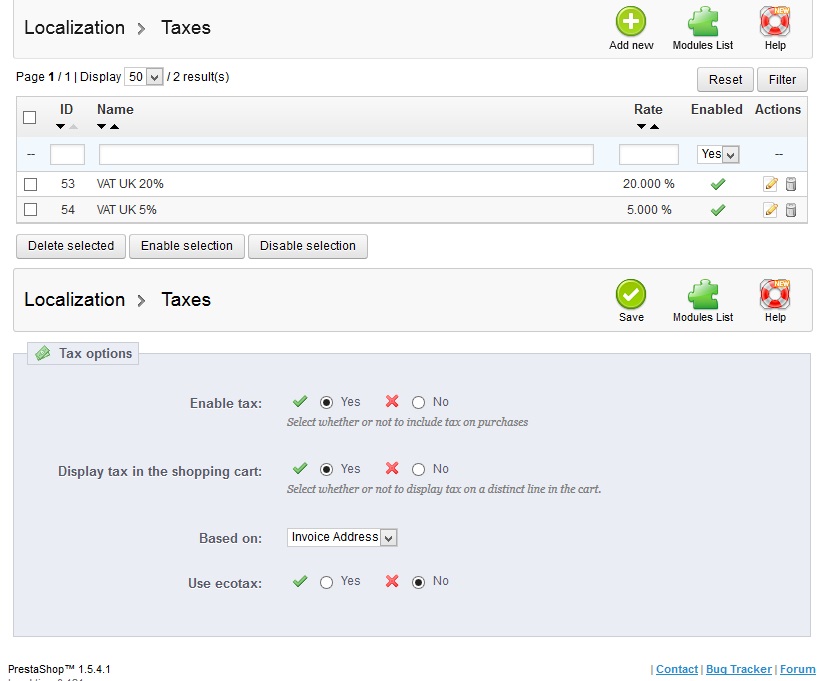Click green check icon beside Enable tax Yes

[x=300, y=402]
